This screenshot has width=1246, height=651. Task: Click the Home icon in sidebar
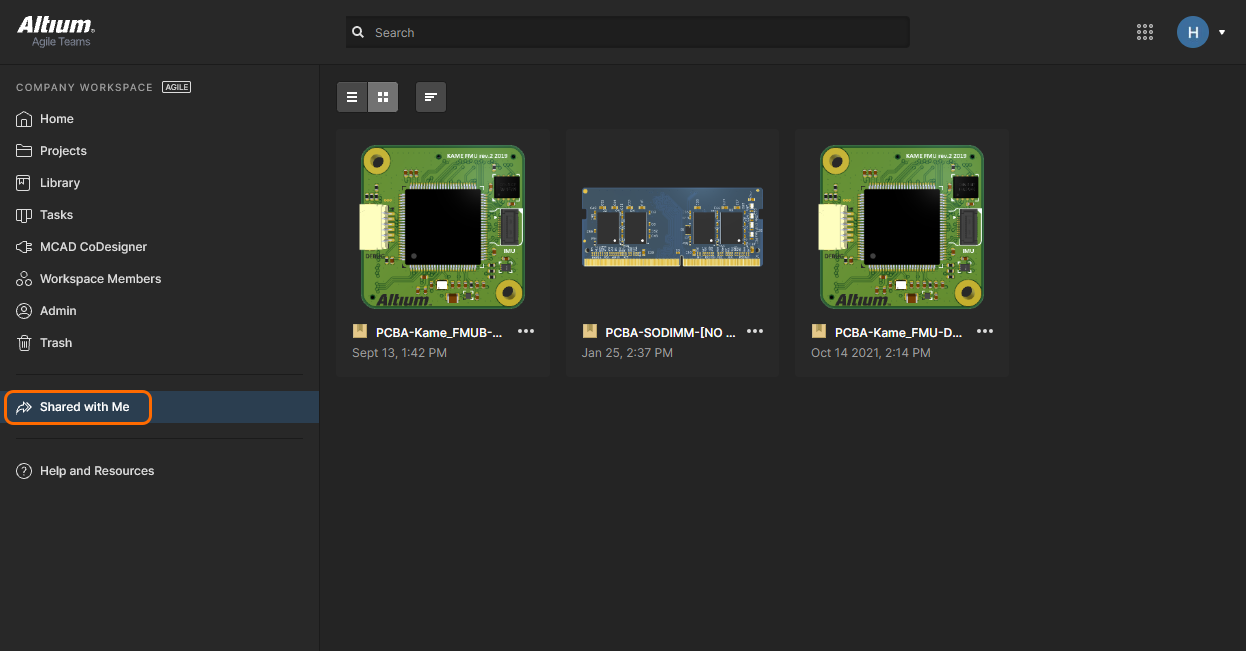pos(25,119)
